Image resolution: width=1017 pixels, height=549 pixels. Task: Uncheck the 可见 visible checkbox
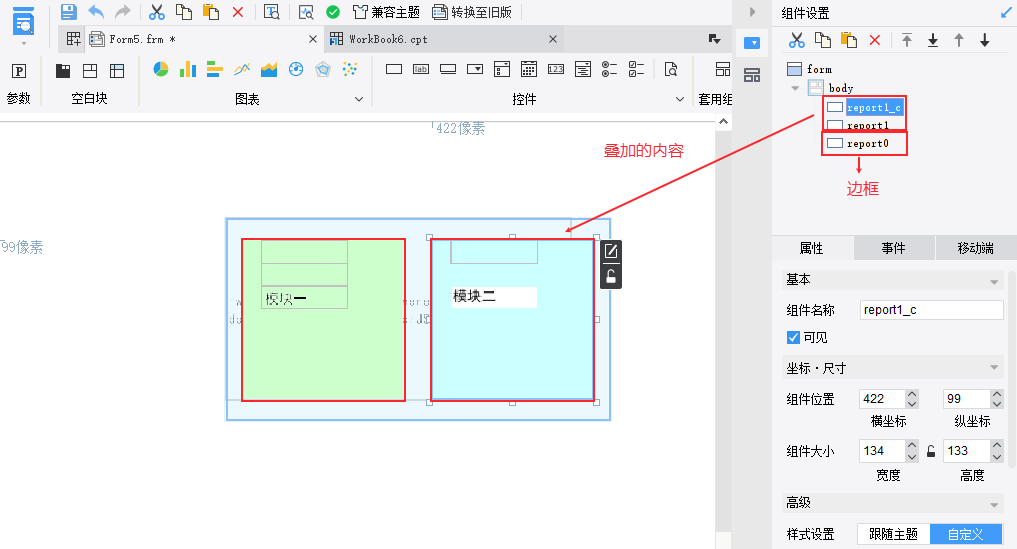[x=793, y=337]
